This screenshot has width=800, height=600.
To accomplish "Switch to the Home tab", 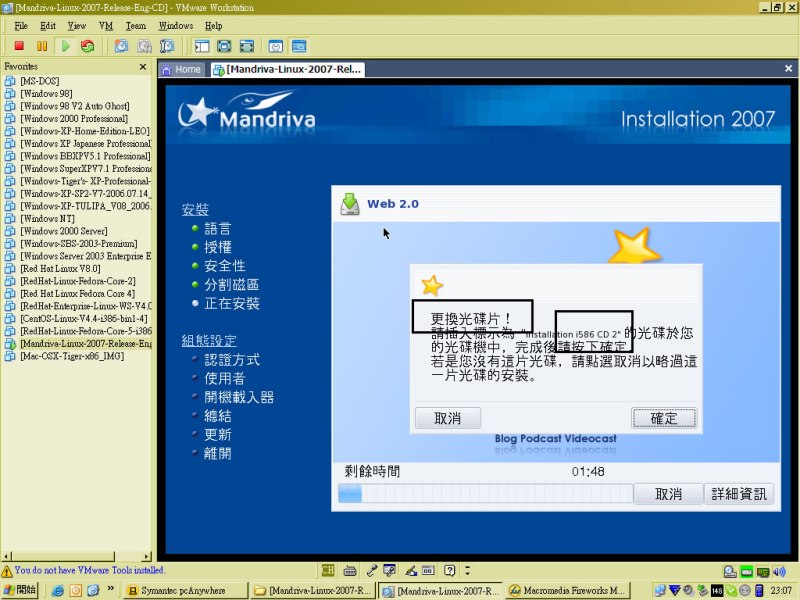I will [182, 69].
